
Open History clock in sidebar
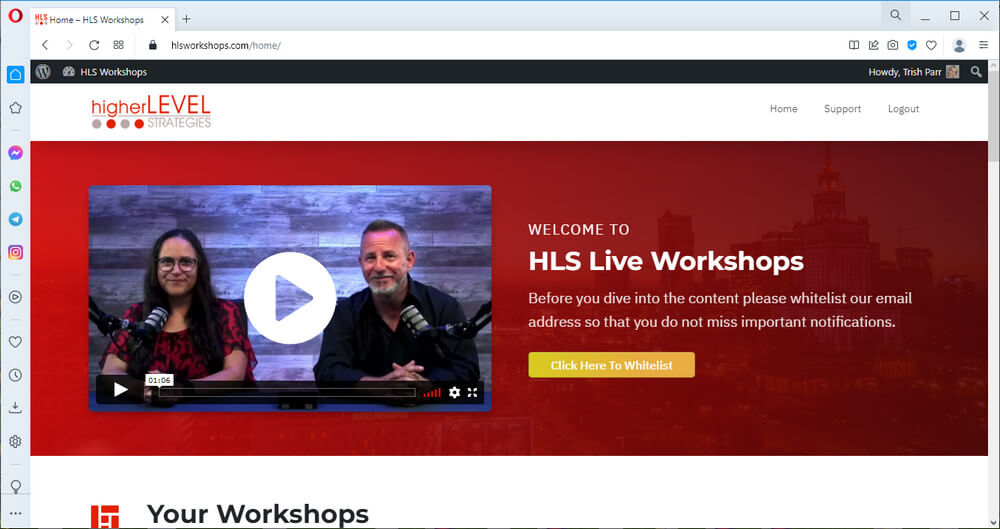pos(15,375)
